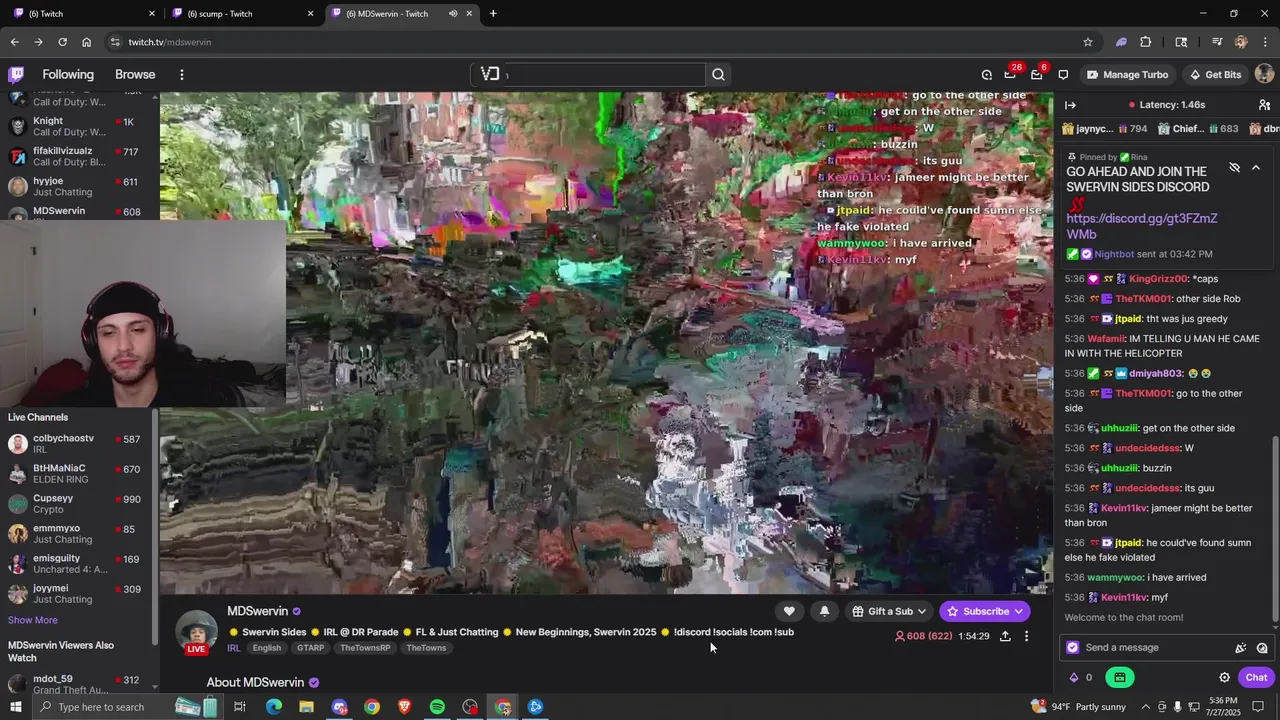Open the whispers speech bubble icon
1280x720 pixels.
point(1063,74)
